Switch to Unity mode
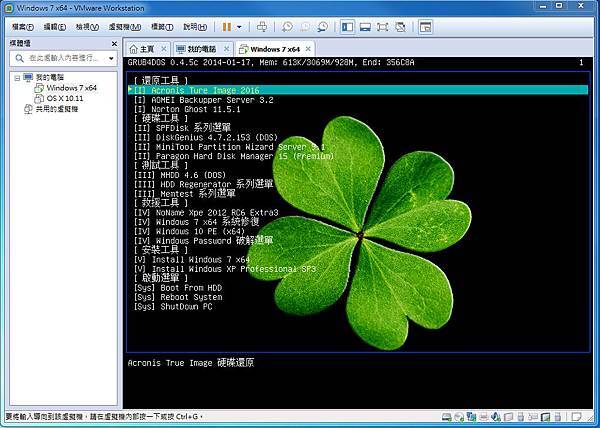600x428 pixels. coord(400,27)
